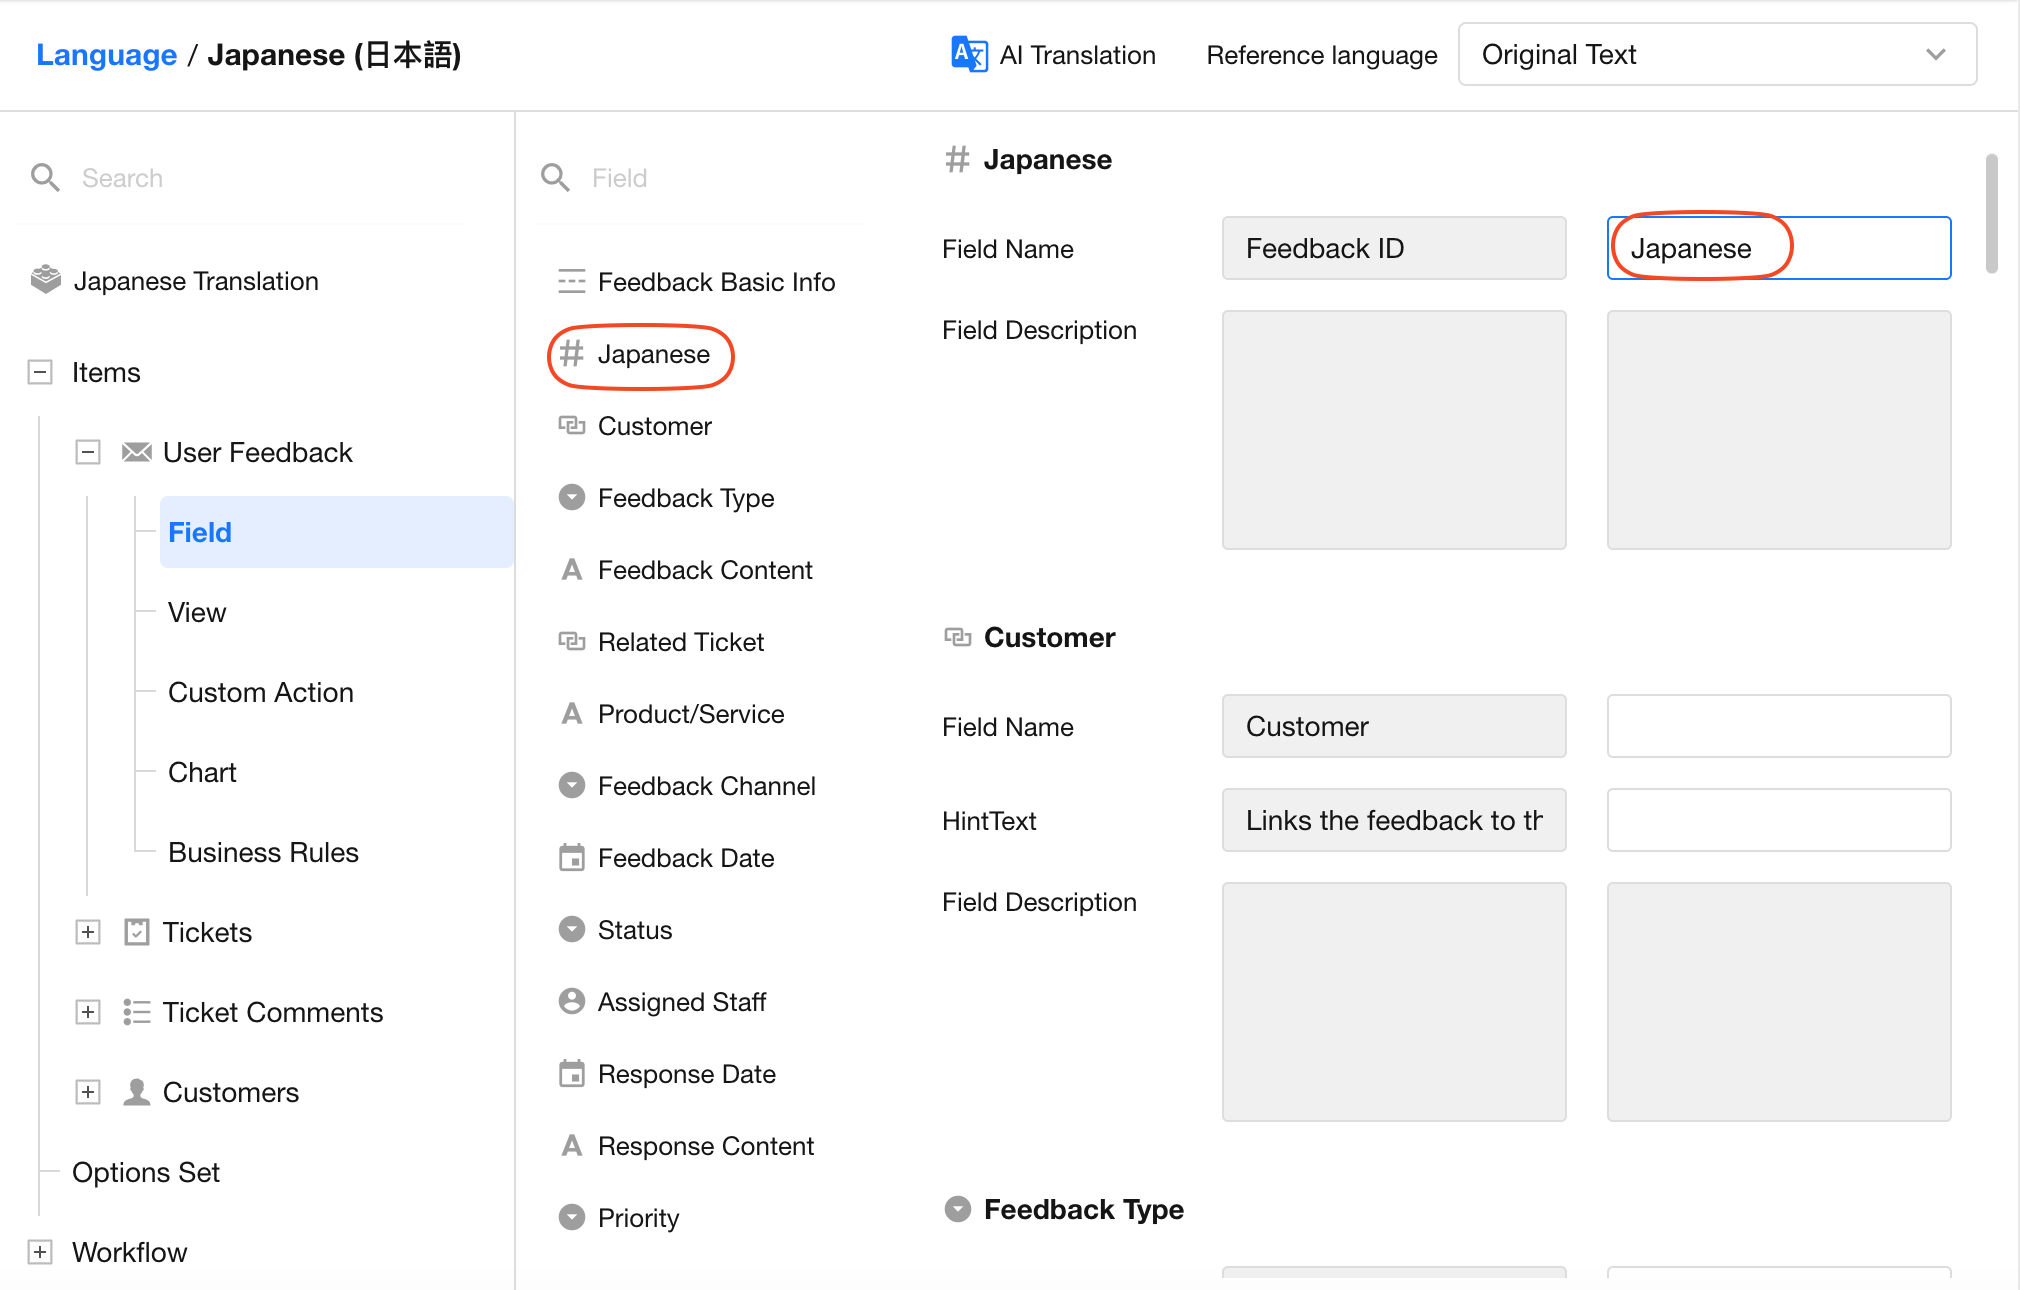Screen dimensions: 2020x1290
Task: Click the AI Translation icon
Action: (x=968, y=54)
